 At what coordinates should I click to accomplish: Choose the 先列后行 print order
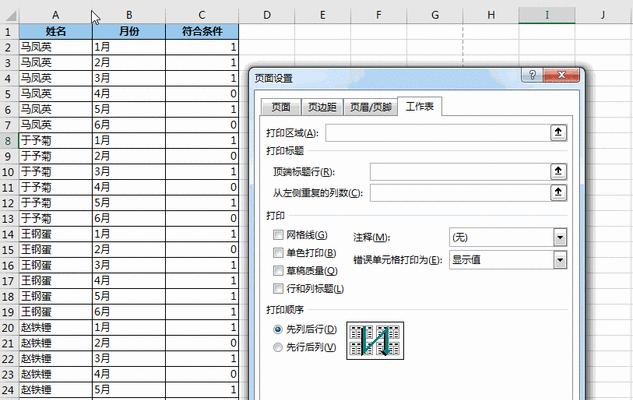click(278, 329)
